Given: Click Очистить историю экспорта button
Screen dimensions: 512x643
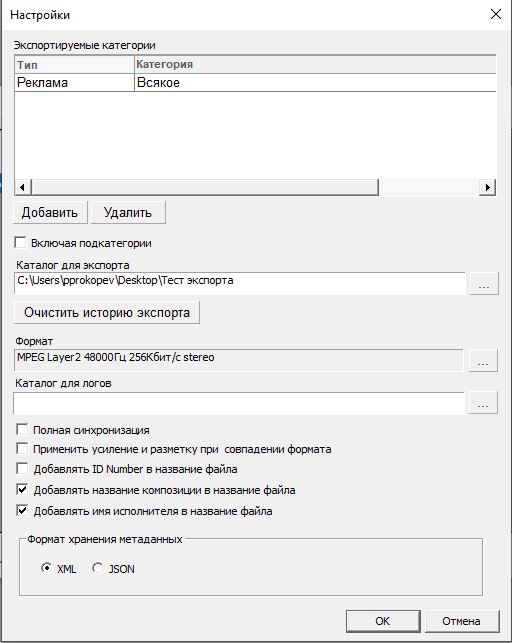Looking at the screenshot, I should (107, 312).
